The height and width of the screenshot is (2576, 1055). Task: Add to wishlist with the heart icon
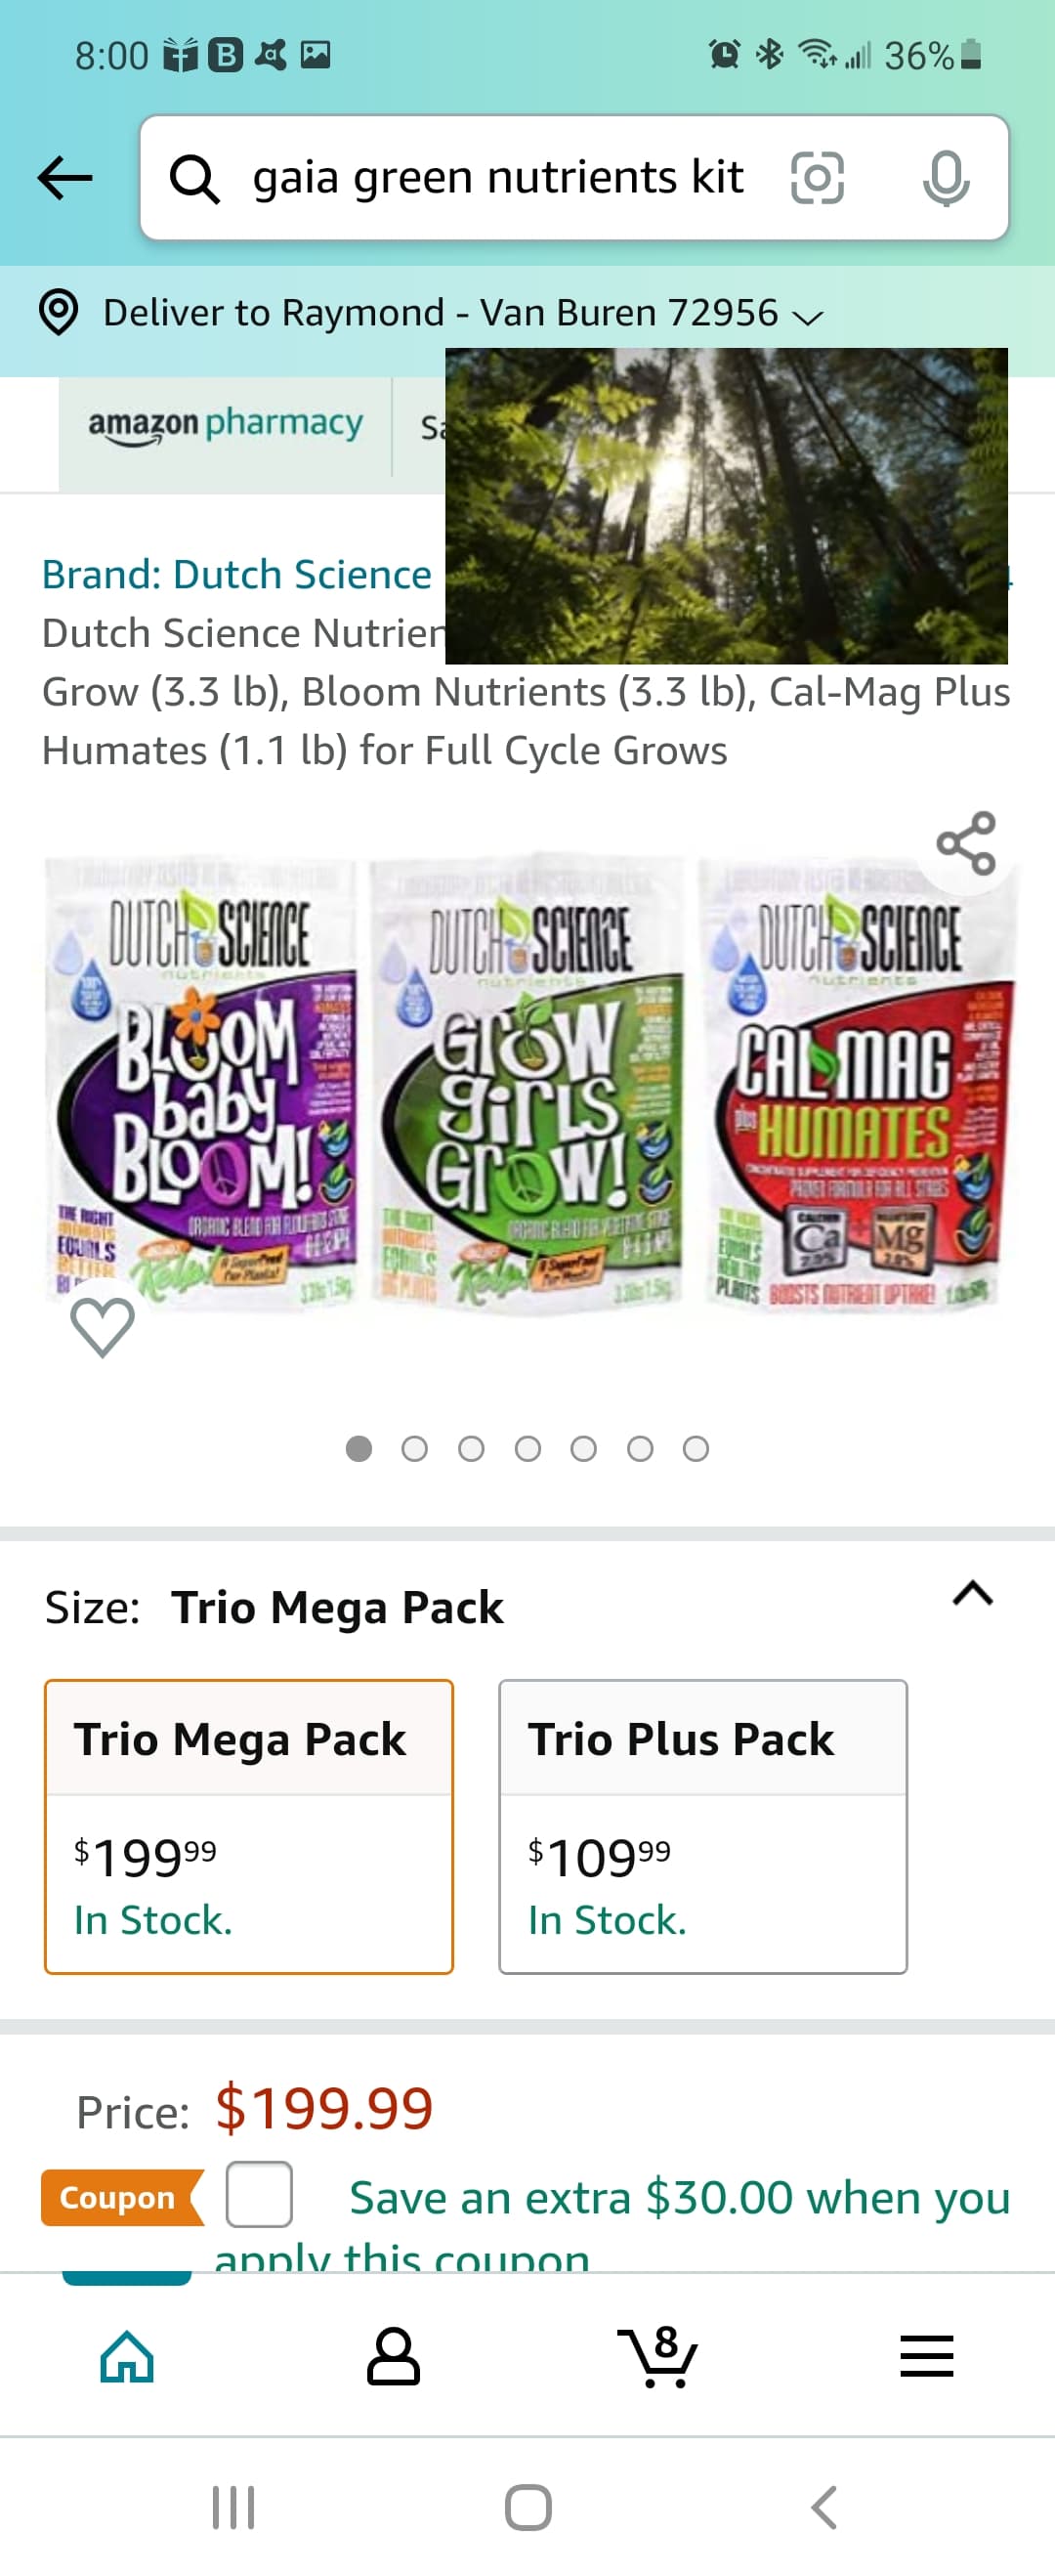[102, 1326]
